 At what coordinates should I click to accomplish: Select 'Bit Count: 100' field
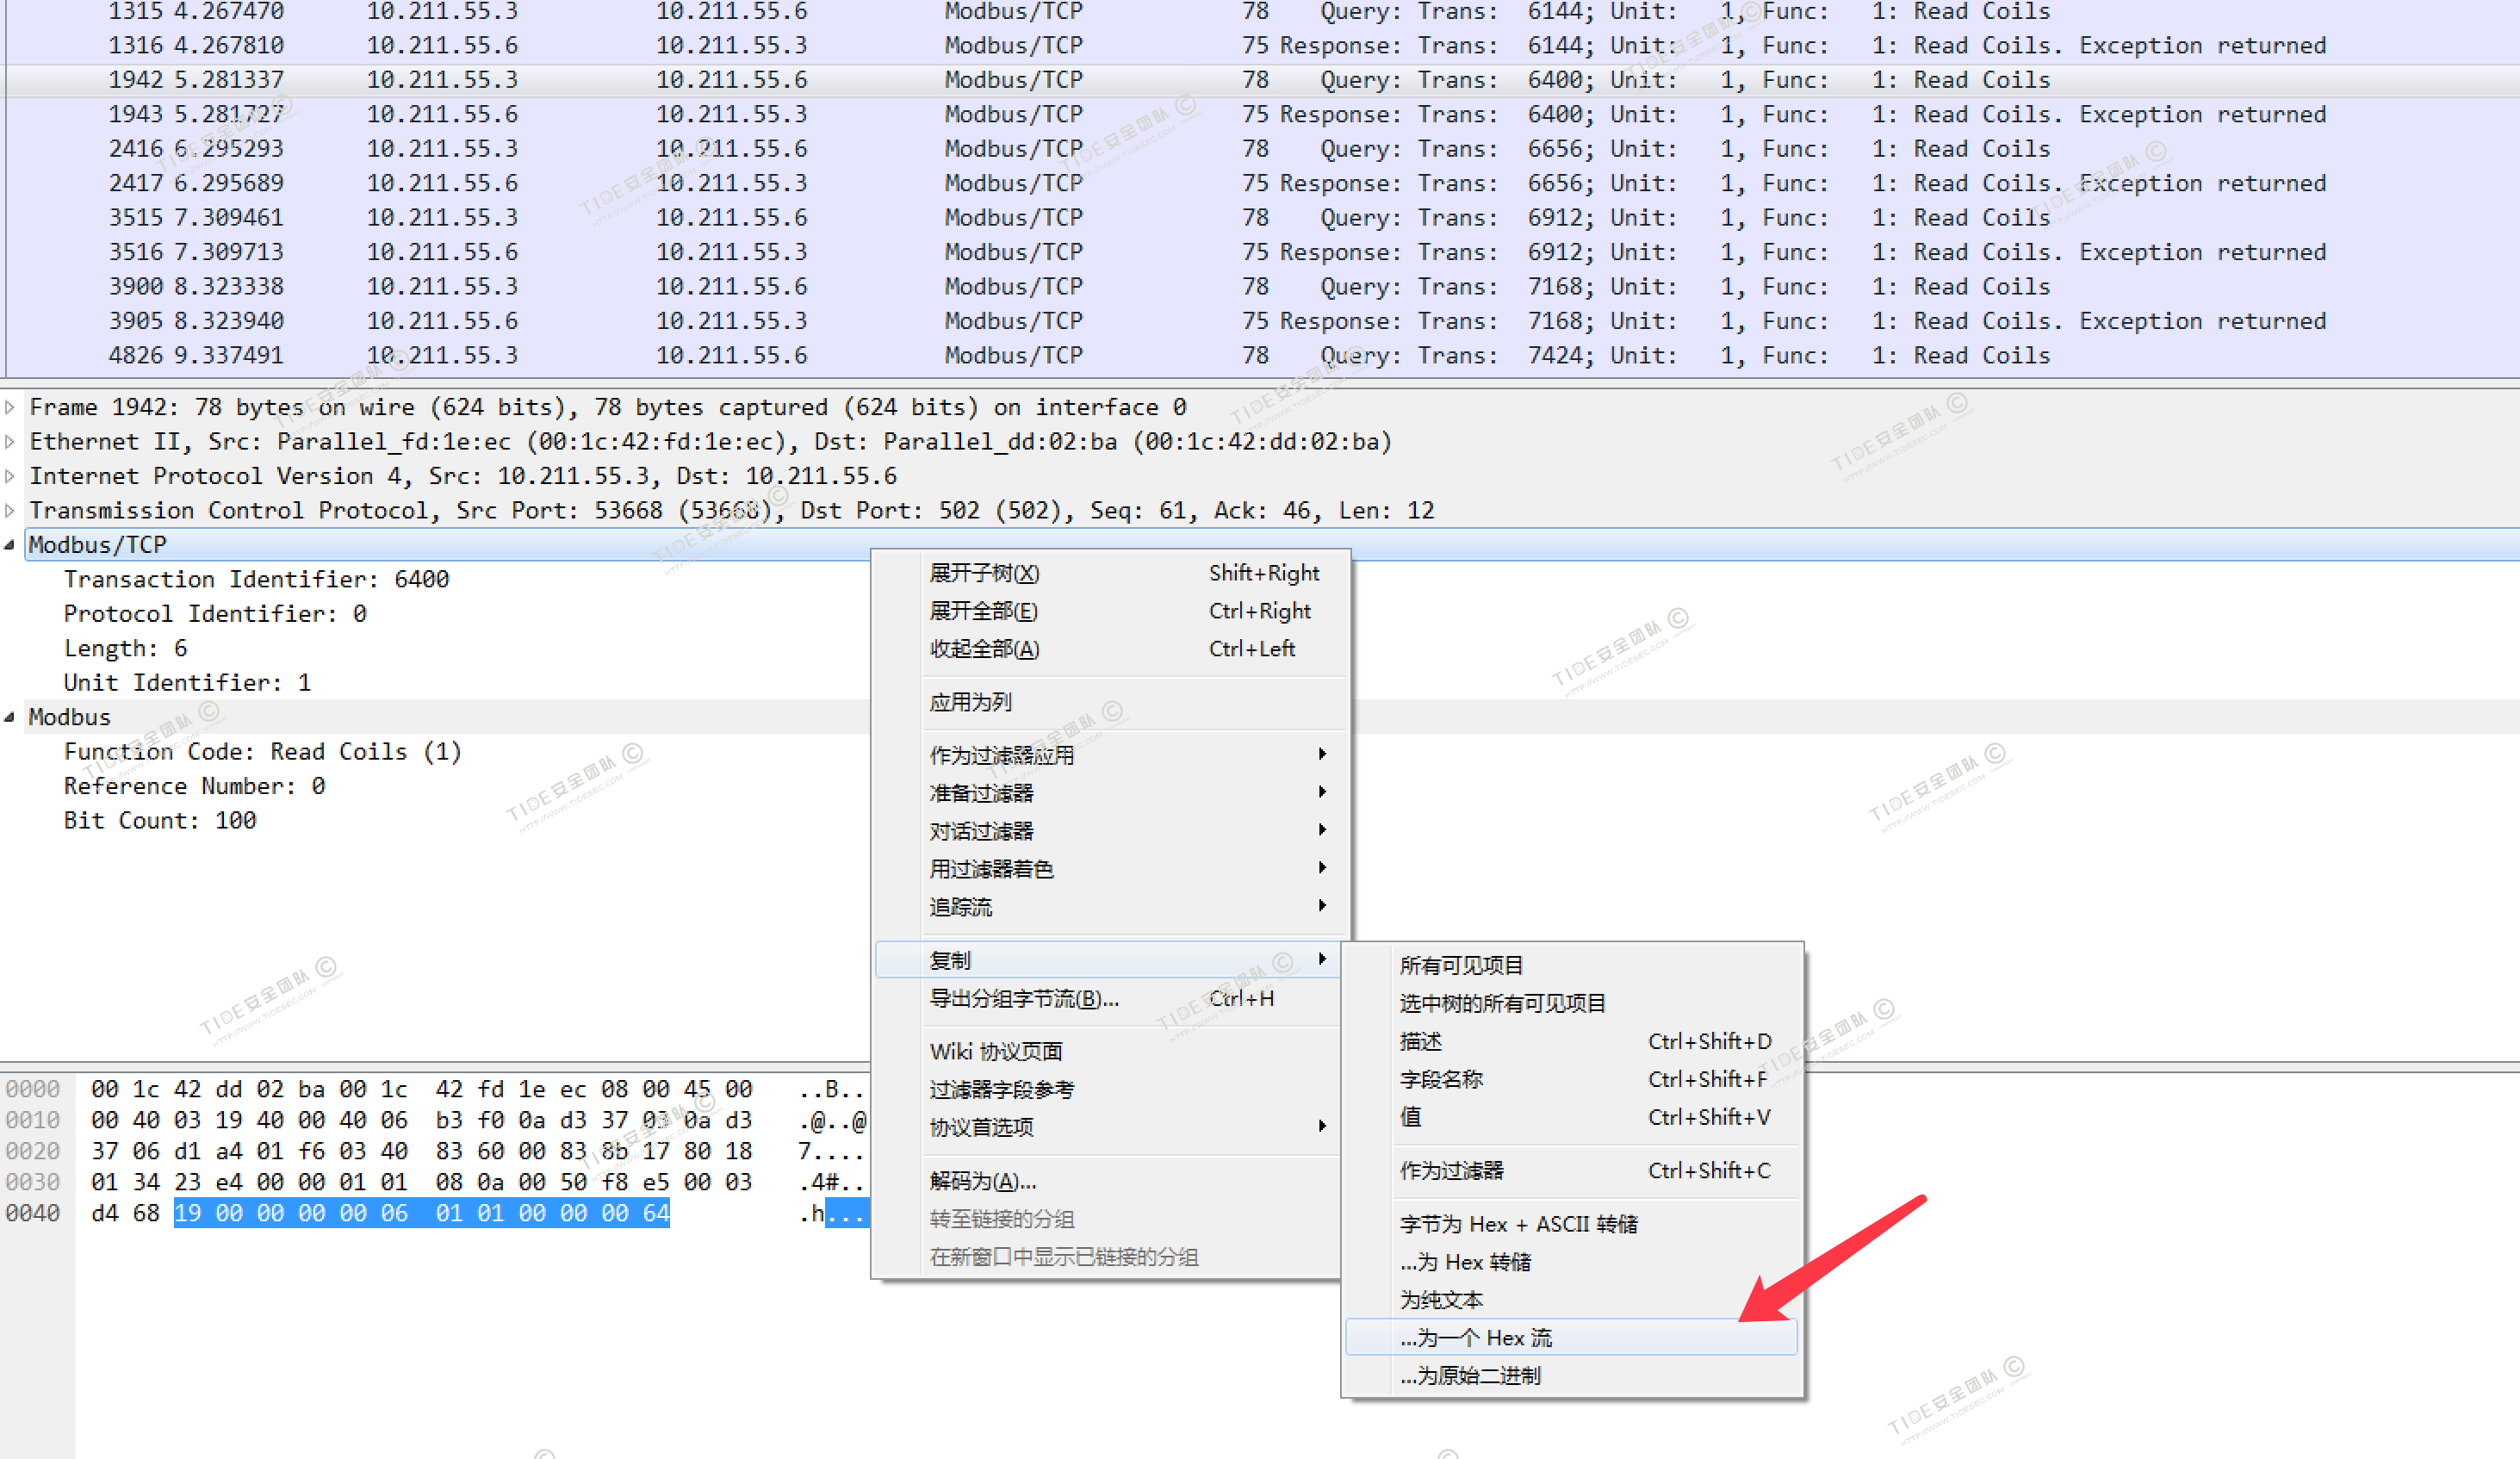[160, 820]
